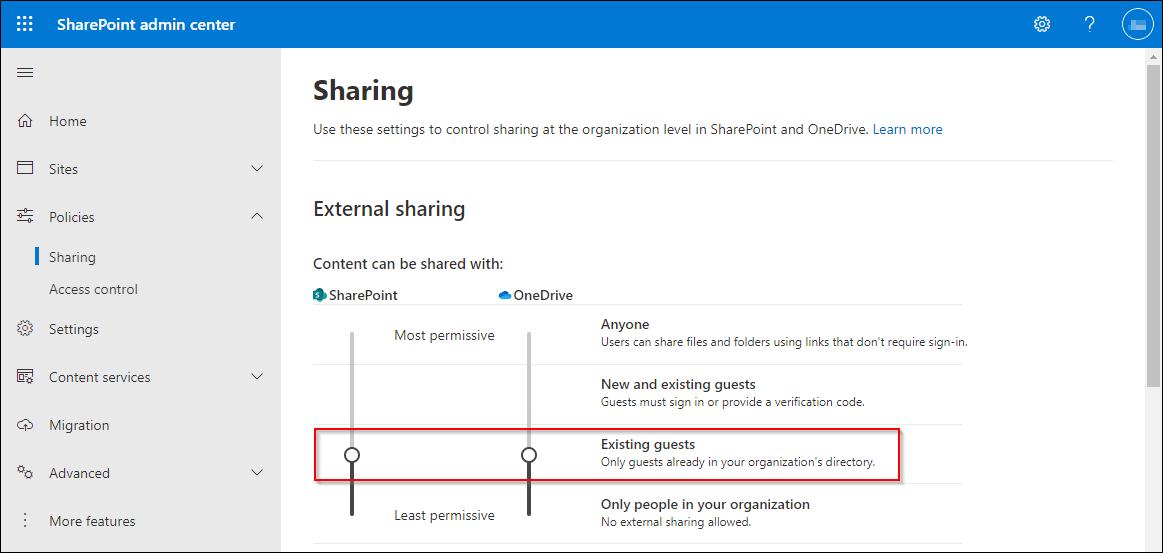Click Existing guests level text
Screen dimensions: 1163x553
(648, 444)
